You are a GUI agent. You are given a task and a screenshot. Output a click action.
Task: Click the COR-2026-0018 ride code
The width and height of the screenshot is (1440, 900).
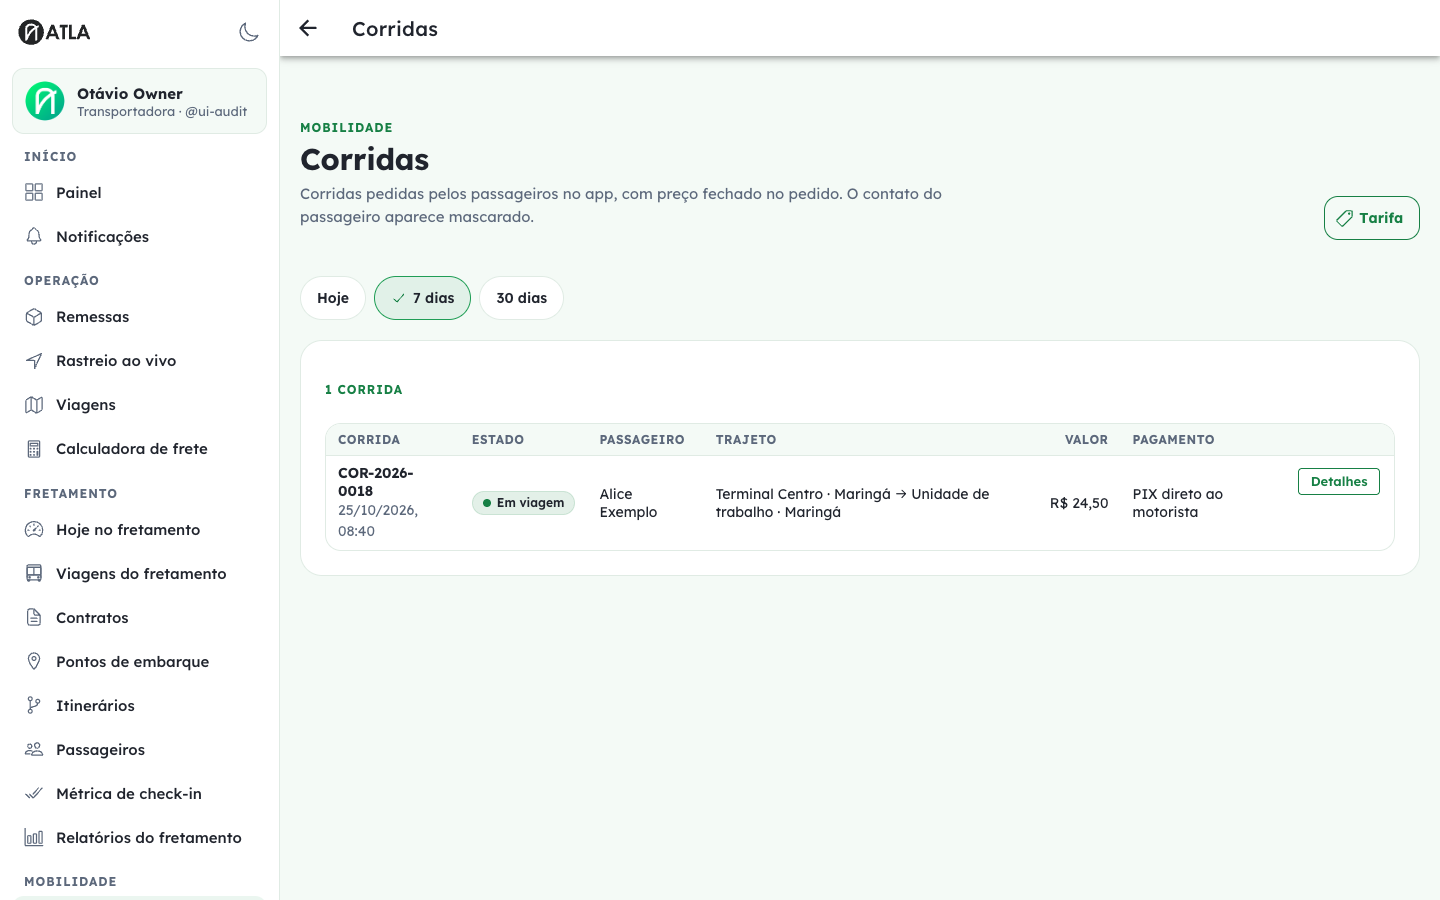(x=376, y=482)
